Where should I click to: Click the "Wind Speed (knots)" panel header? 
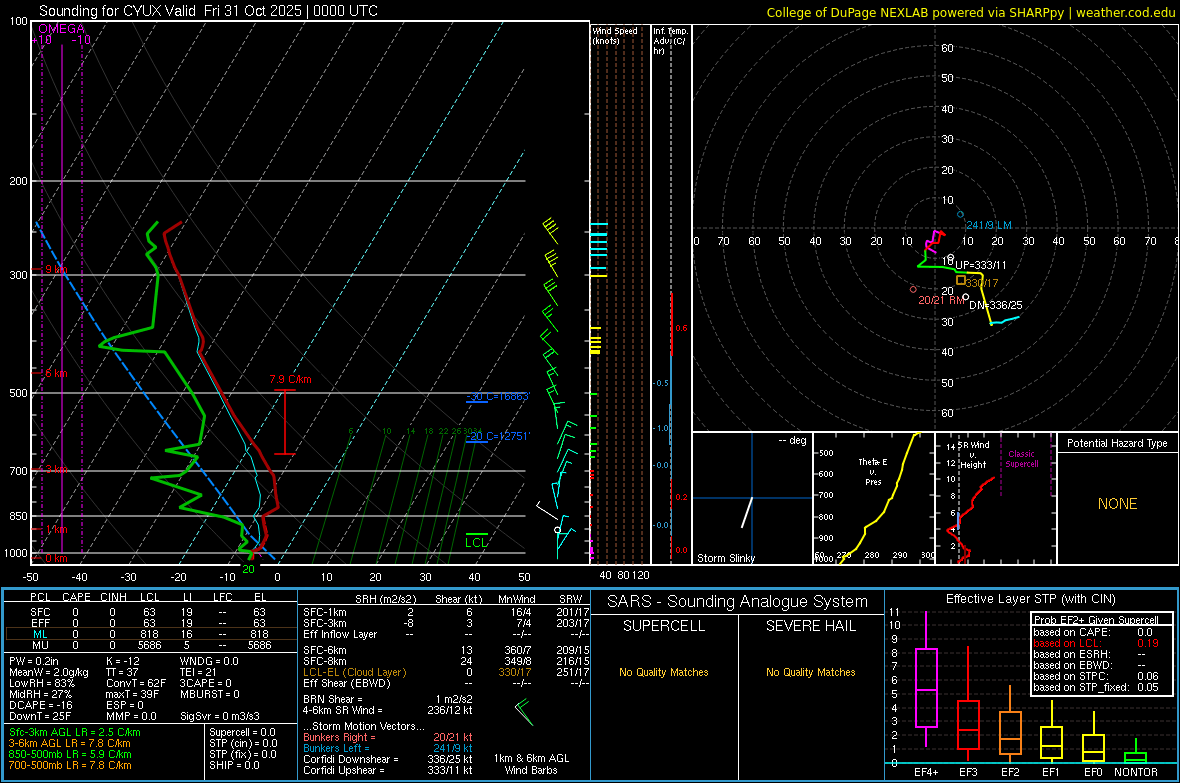click(x=615, y=35)
